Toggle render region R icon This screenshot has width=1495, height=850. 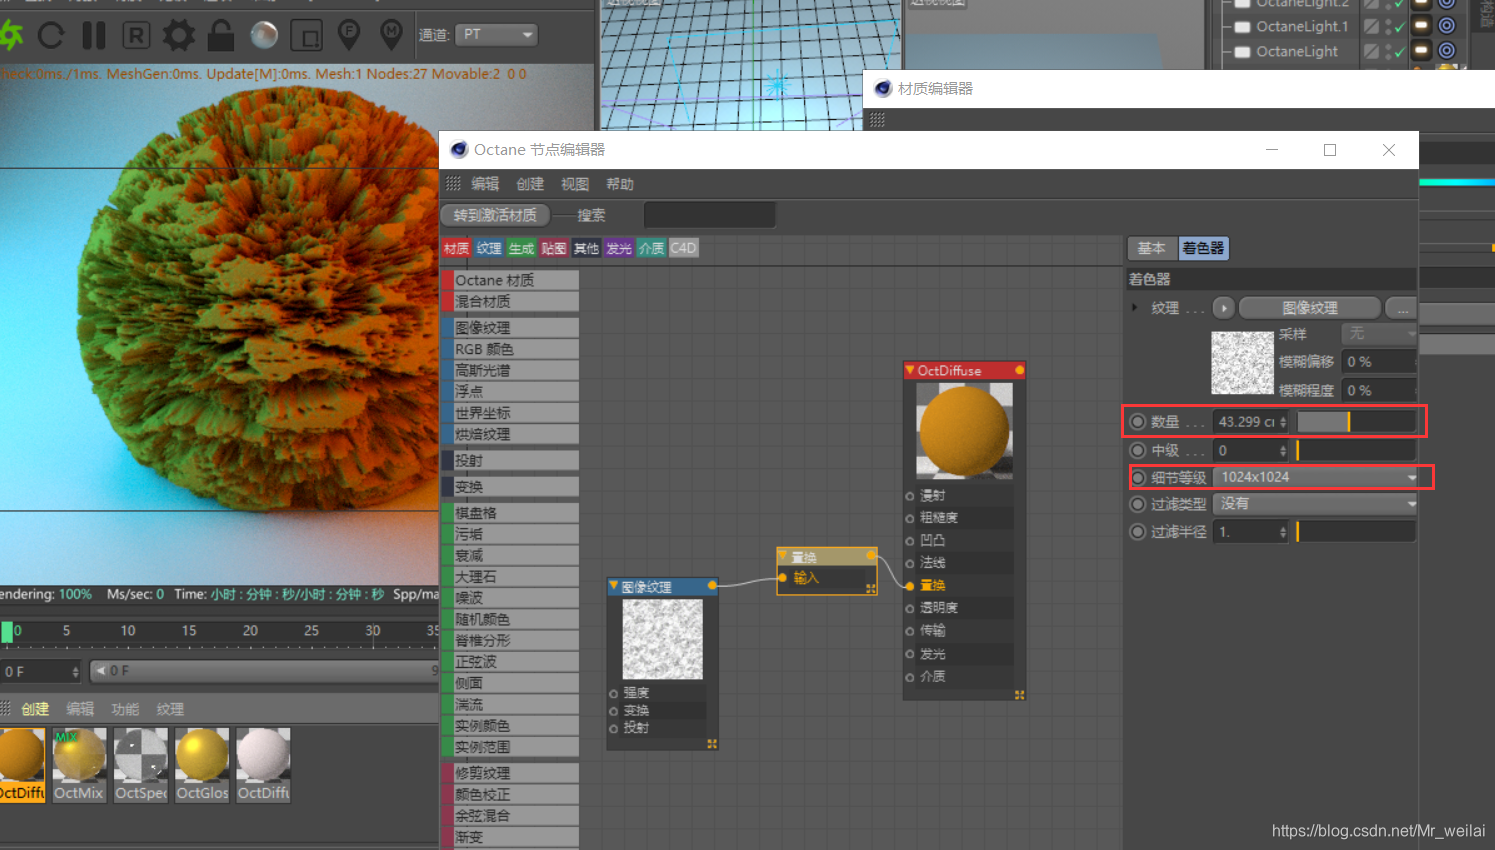(x=136, y=35)
